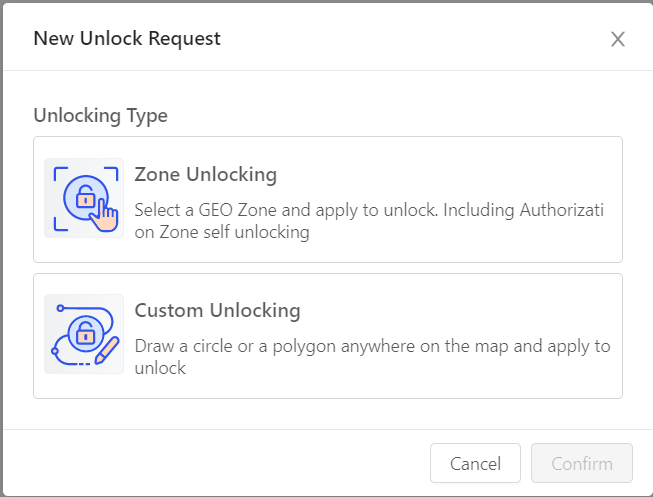Click the "Select a GEO Zone" description
Image resolution: width=653 pixels, height=497 pixels.
369,211
